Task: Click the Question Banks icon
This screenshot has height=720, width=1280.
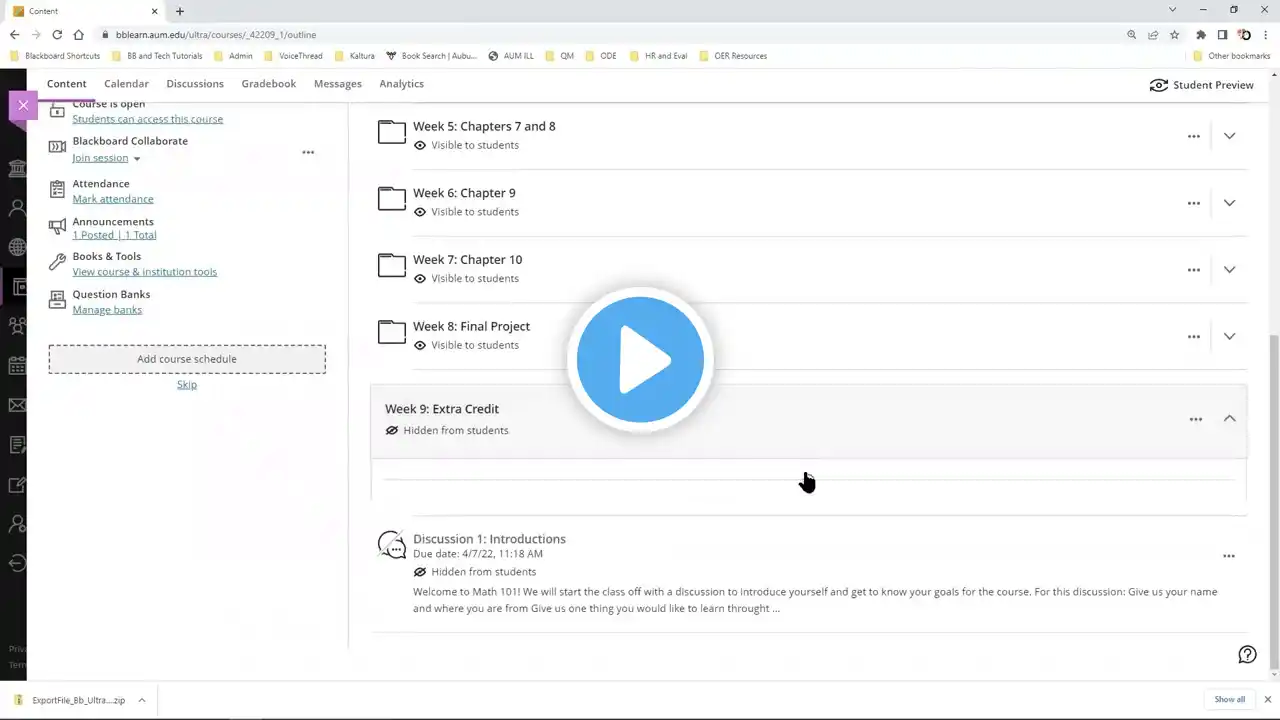Action: (57, 301)
